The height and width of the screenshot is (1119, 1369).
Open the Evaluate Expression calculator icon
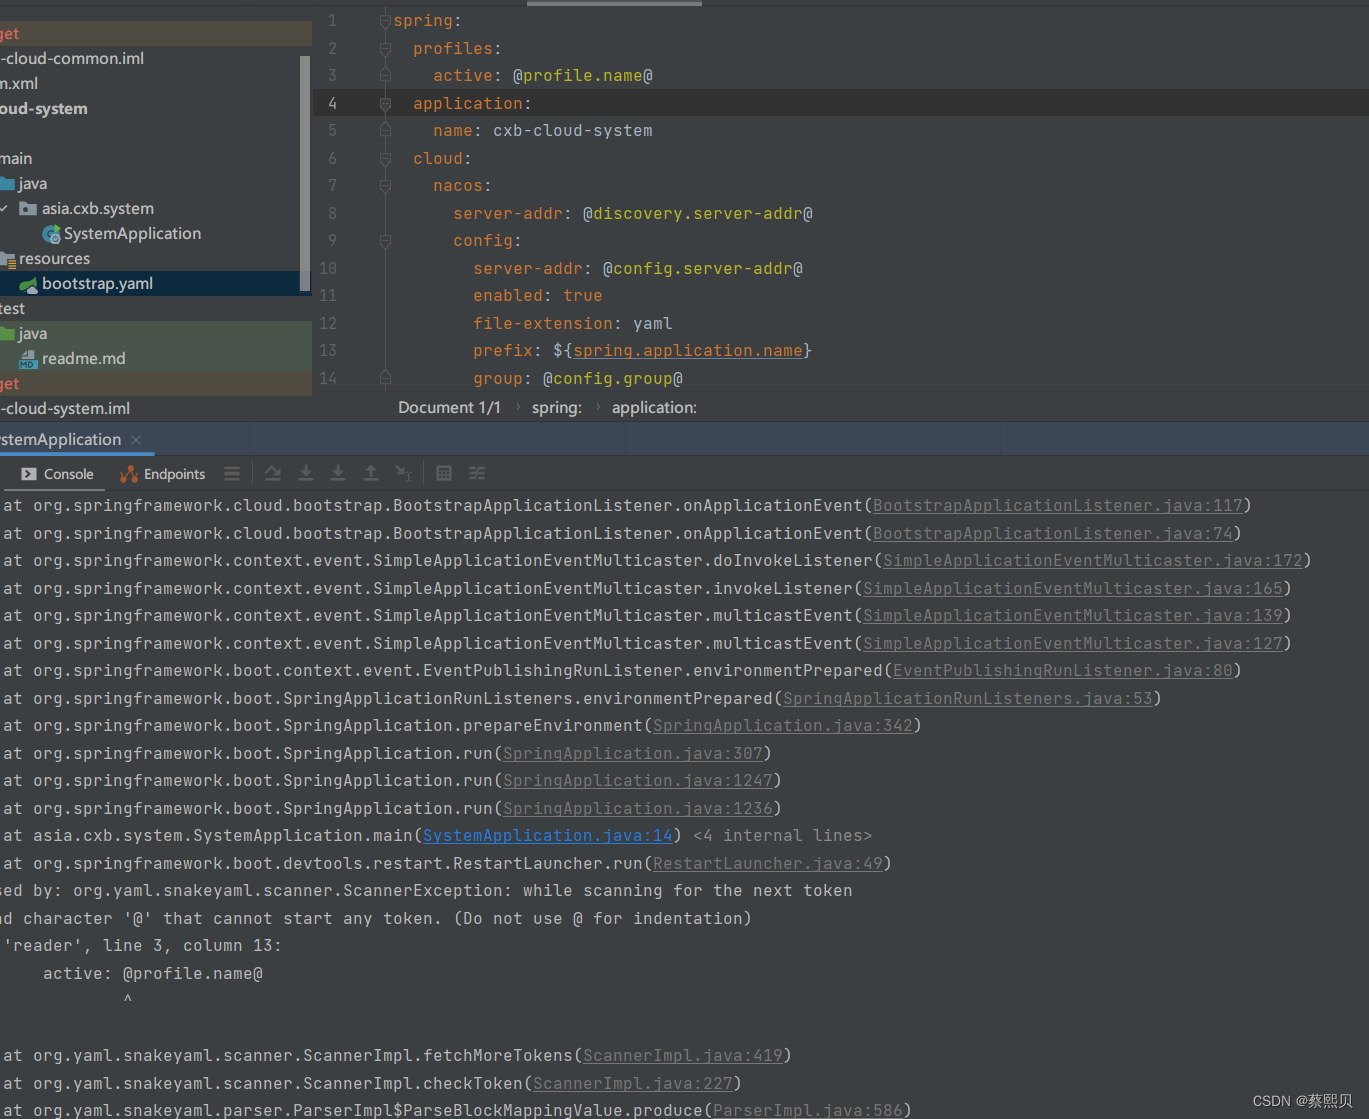pyautogui.click(x=444, y=474)
